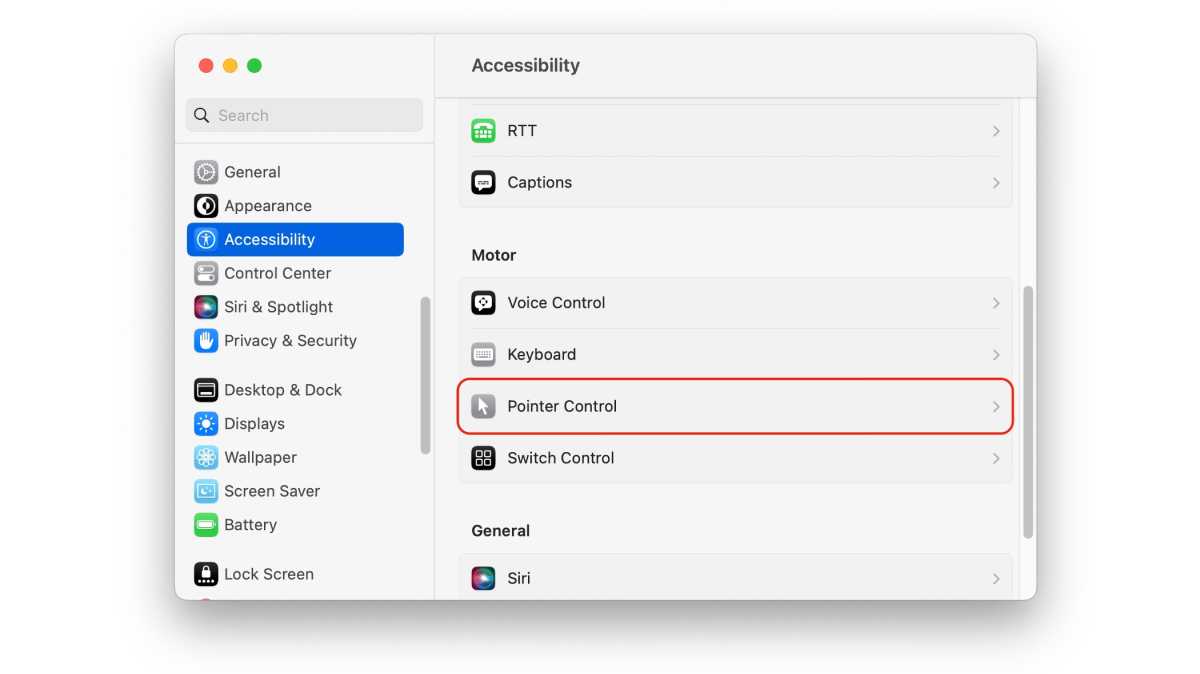The width and height of the screenshot is (1200, 674).
Task: Click the General gear icon in sidebar
Action: pyautogui.click(x=206, y=172)
